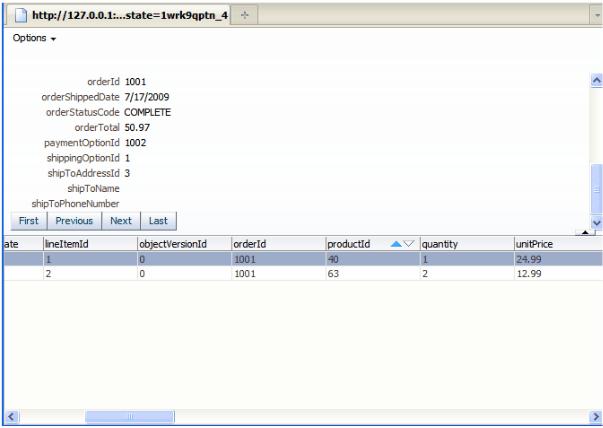Select table row with lineItemId 1

point(303,259)
